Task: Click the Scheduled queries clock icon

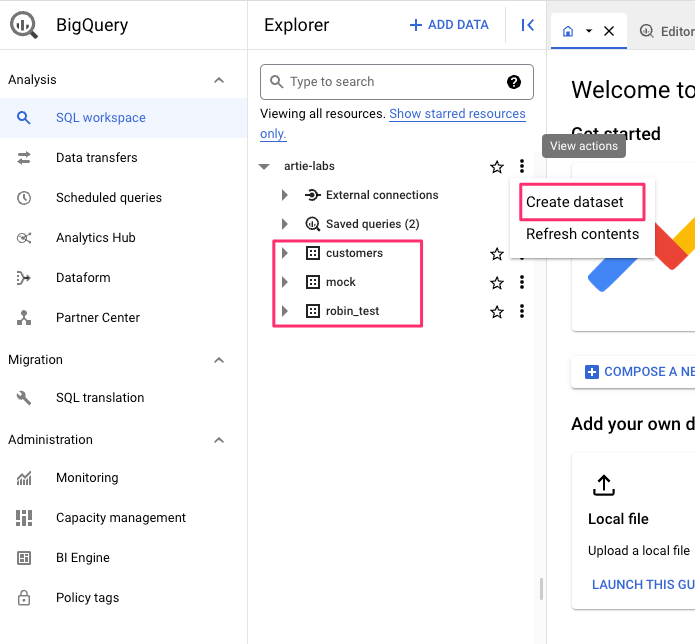Action: pos(24,198)
